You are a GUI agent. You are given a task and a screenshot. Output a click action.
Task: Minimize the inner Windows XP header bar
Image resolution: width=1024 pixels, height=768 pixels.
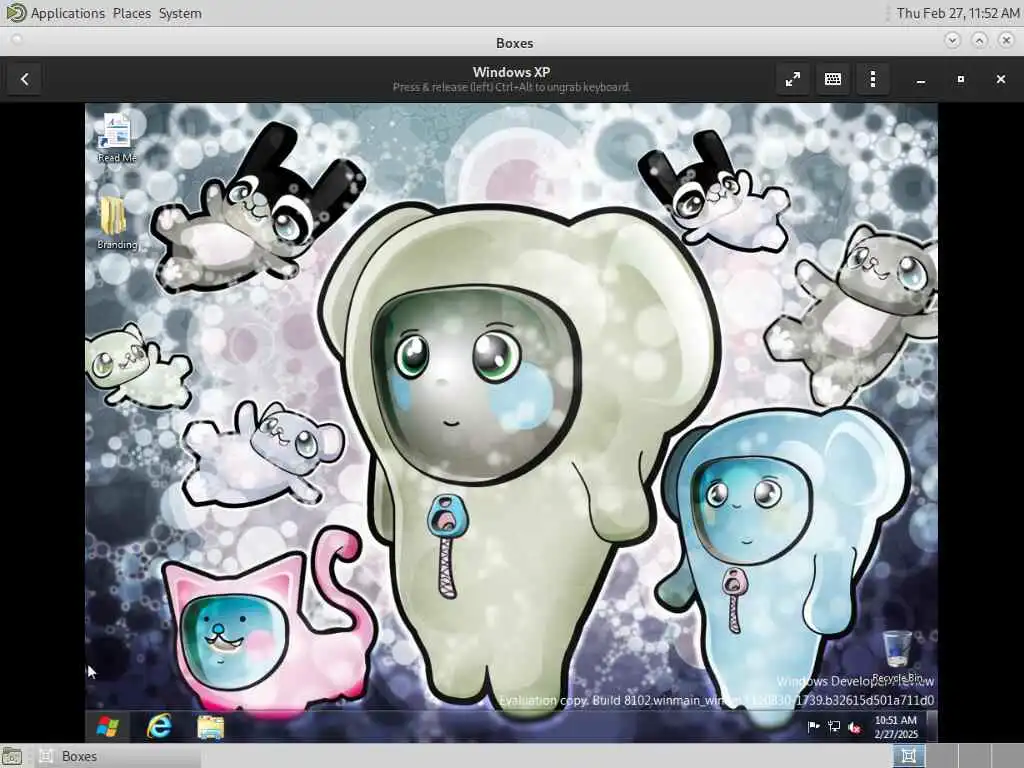click(x=921, y=79)
